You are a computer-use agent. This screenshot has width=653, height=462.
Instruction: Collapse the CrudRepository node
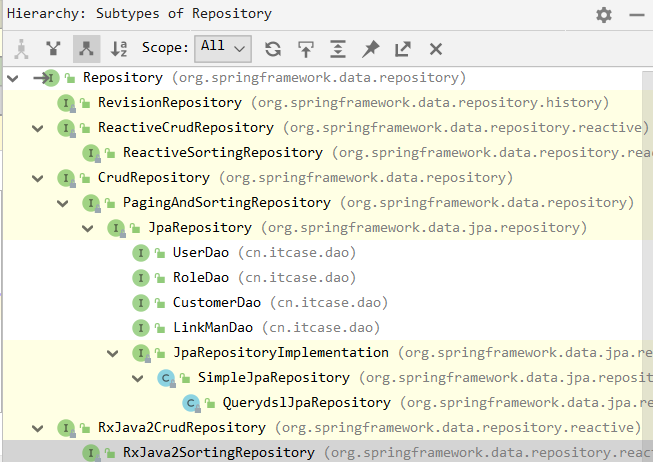[x=38, y=178]
